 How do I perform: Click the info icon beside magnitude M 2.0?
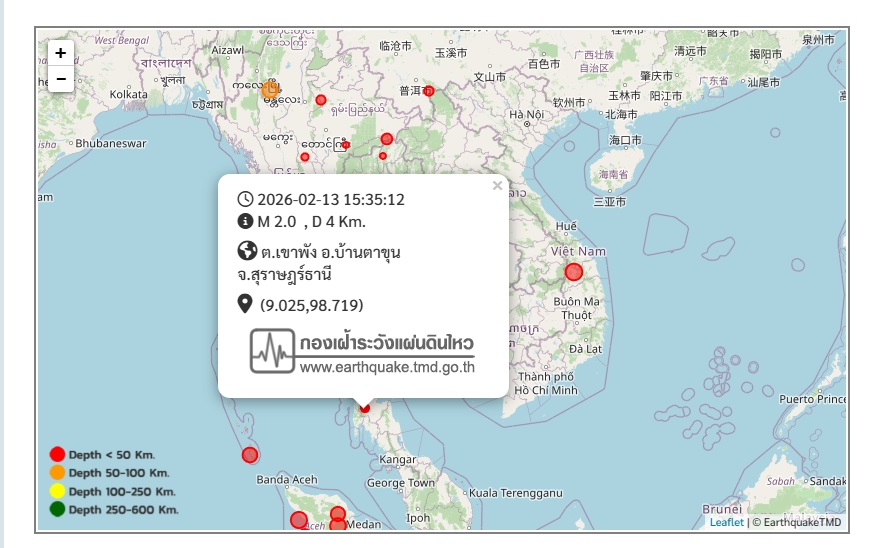coord(245,221)
